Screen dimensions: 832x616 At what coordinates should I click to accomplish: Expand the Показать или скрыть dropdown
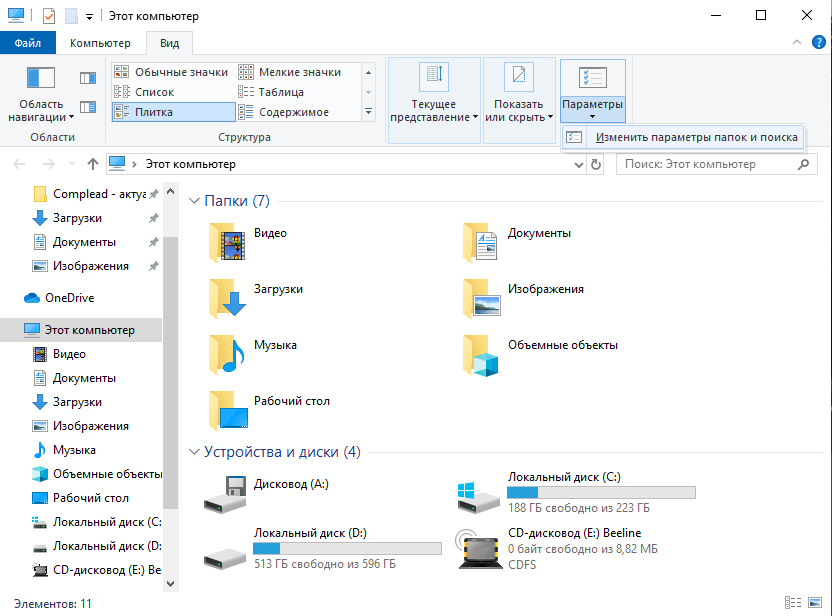tap(518, 96)
